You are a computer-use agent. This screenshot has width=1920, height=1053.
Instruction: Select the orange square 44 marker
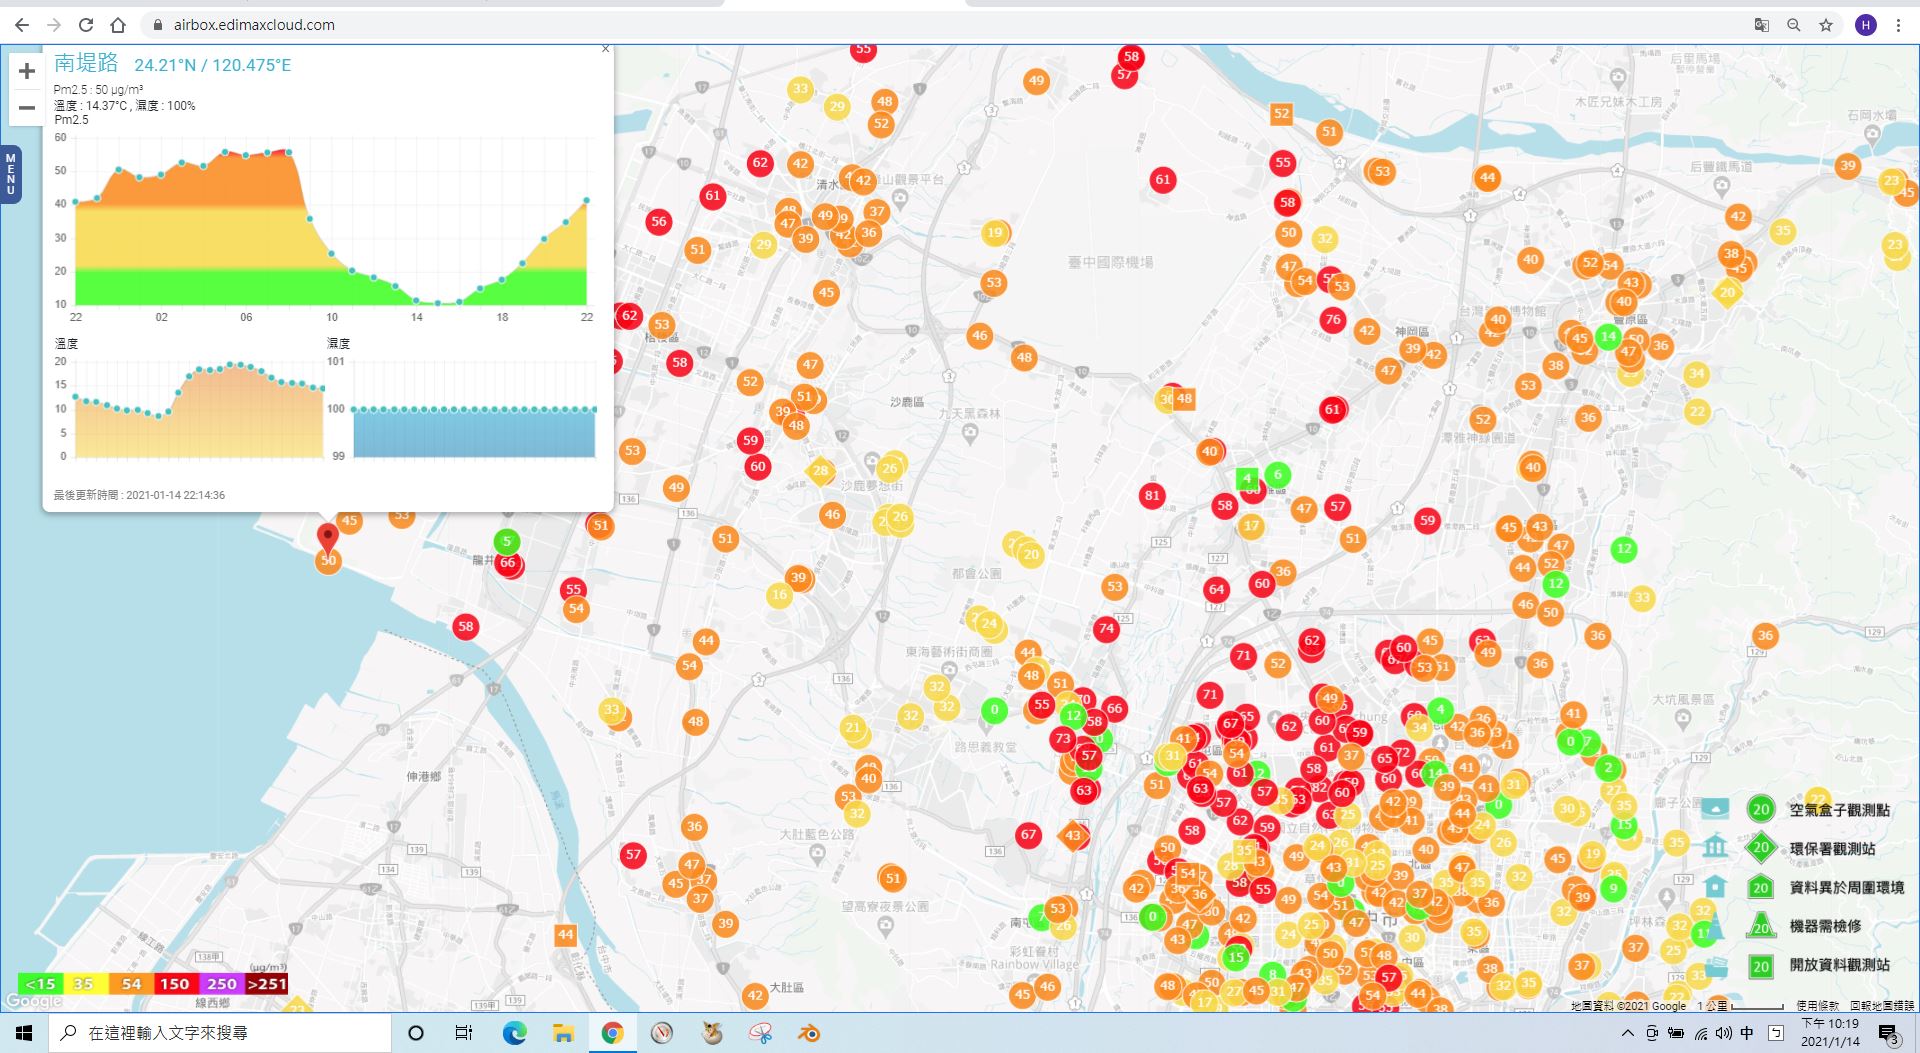click(x=565, y=935)
